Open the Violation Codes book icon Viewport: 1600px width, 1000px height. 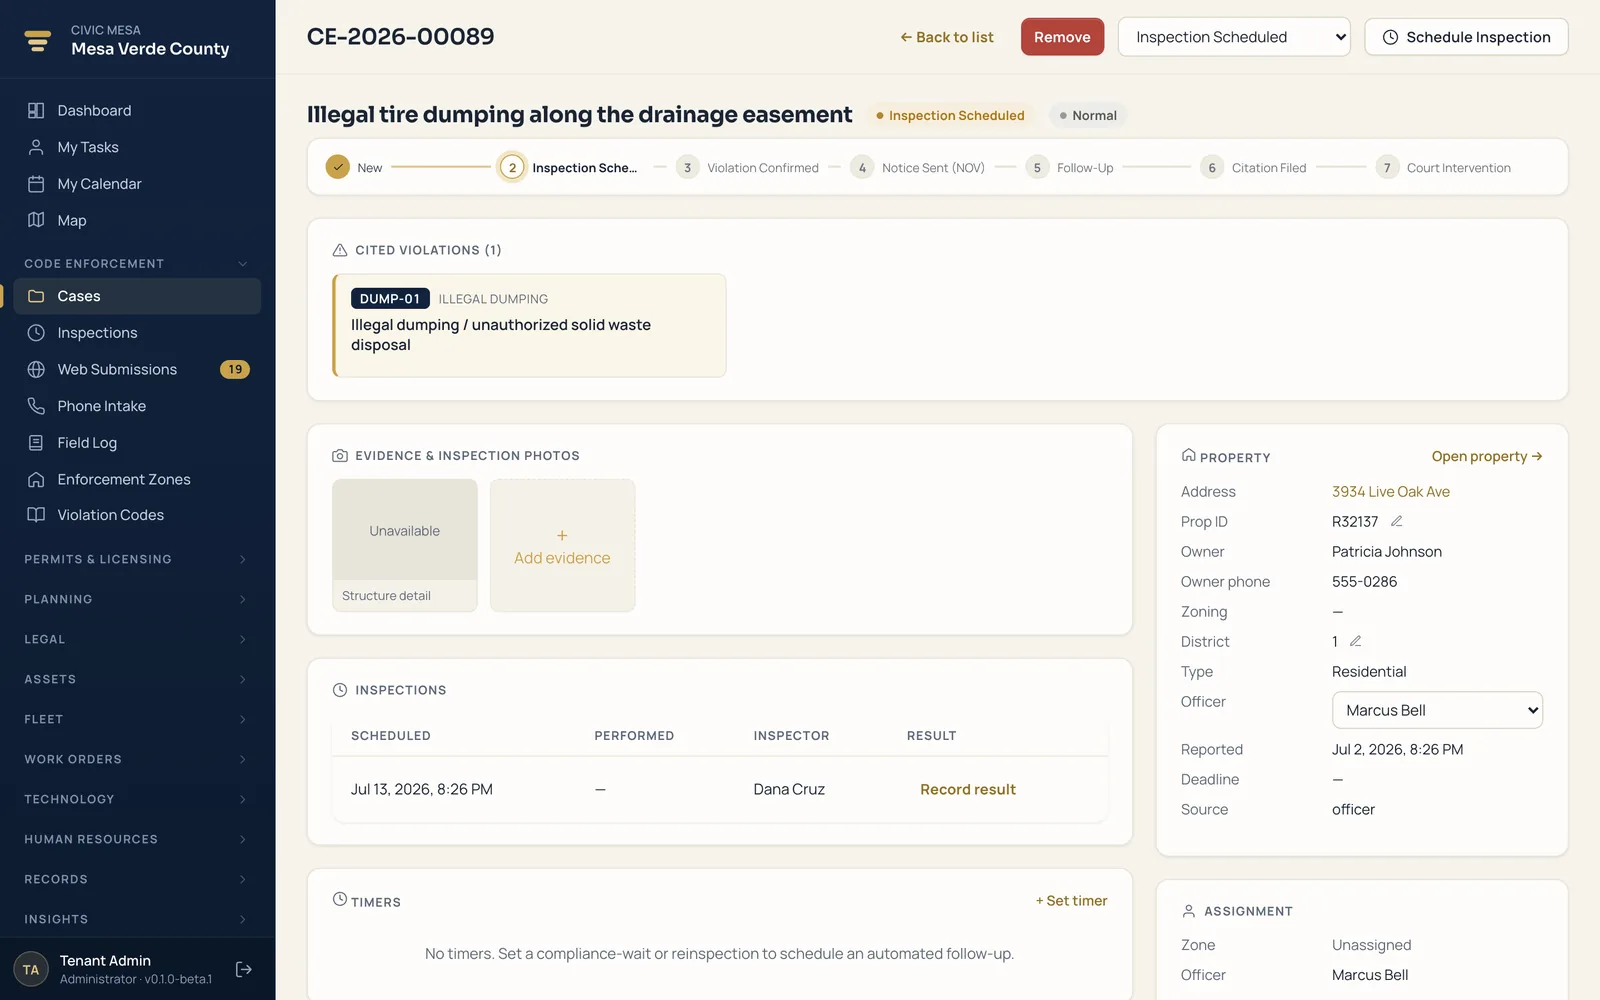pos(36,515)
